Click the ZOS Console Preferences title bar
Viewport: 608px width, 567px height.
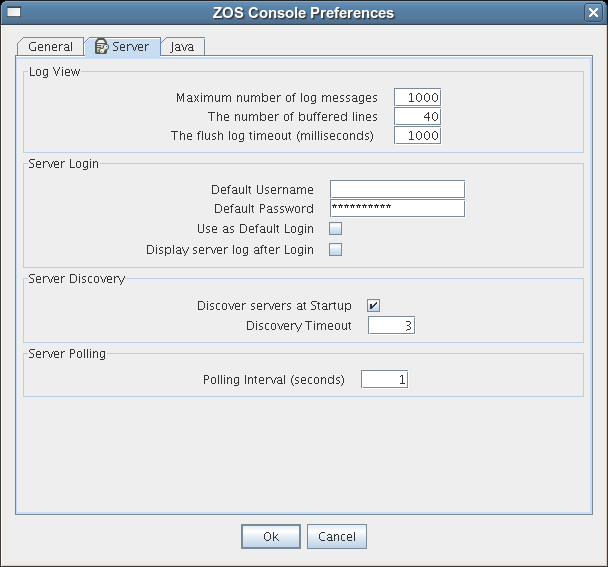304,13
